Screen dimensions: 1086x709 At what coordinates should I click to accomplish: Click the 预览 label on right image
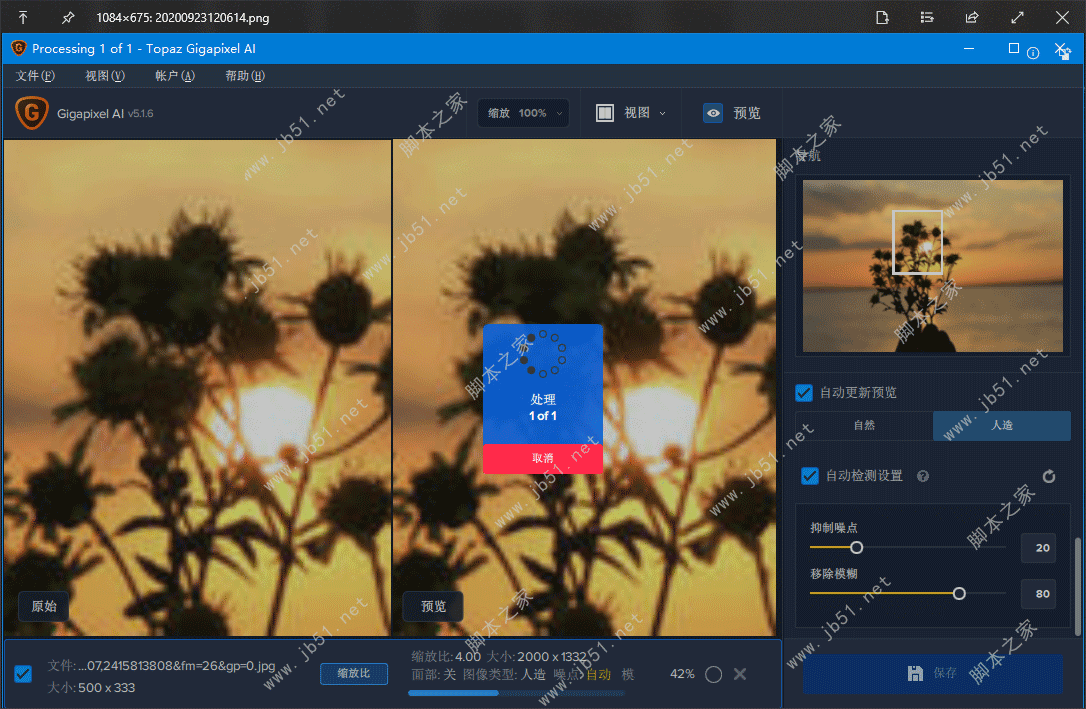click(x=434, y=606)
